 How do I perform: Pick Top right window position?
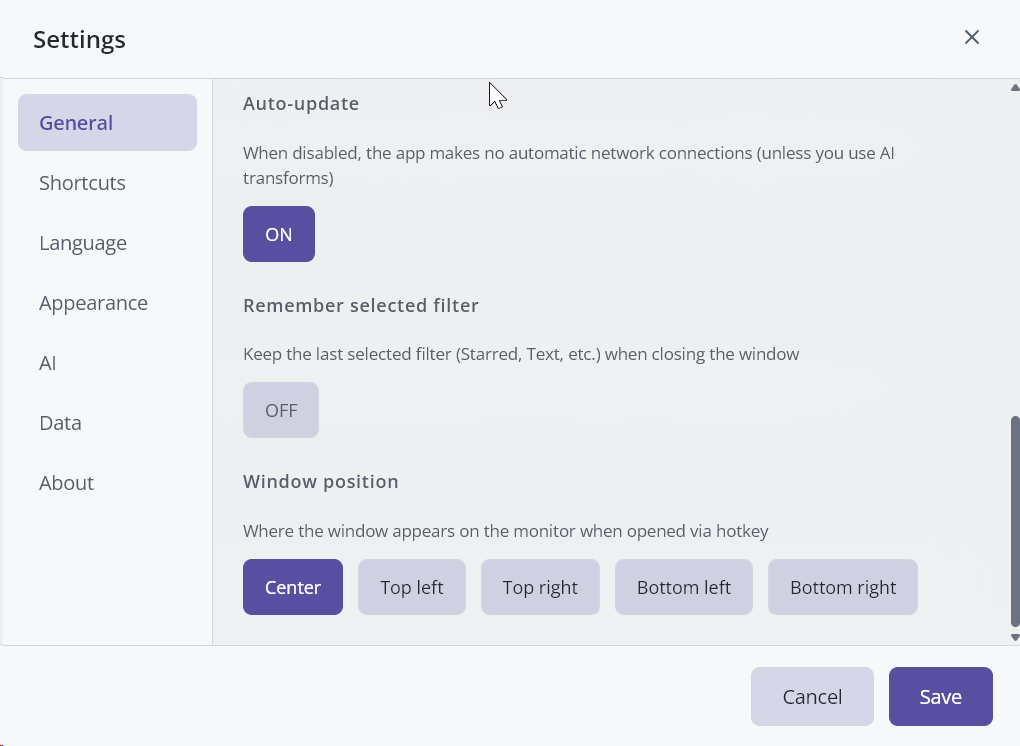[540, 587]
